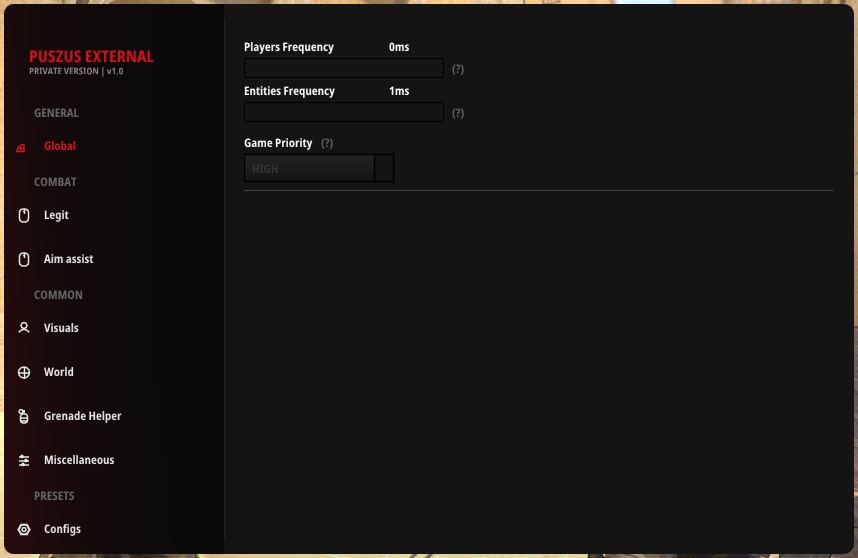Click the help (?) icon beside Game Priority
Screen dimensions: 858x558
click(x=327, y=144)
